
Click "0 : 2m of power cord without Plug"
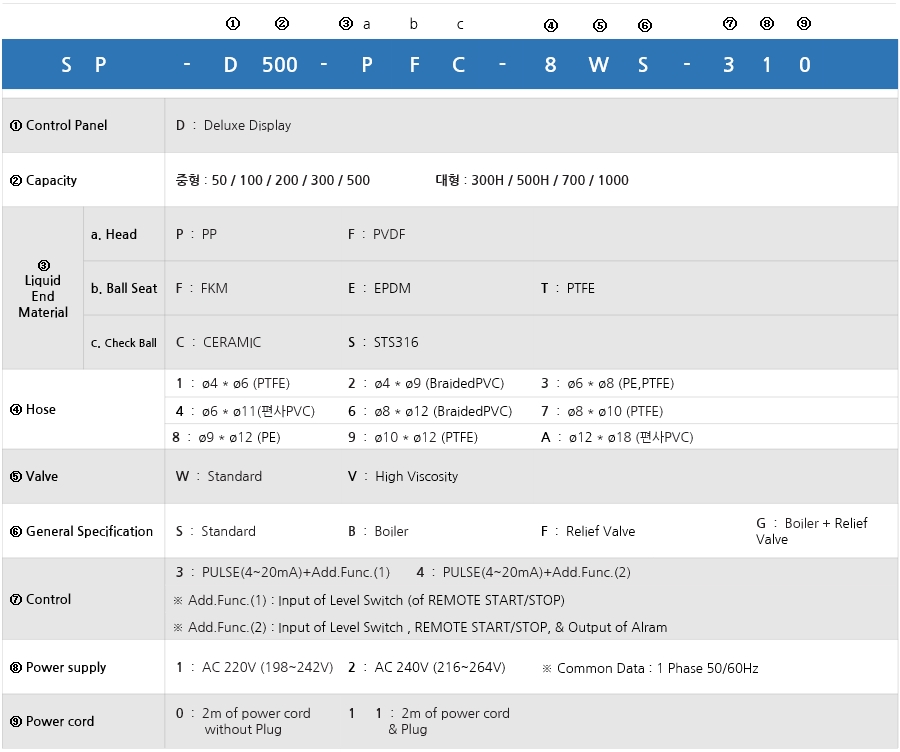tap(243, 721)
